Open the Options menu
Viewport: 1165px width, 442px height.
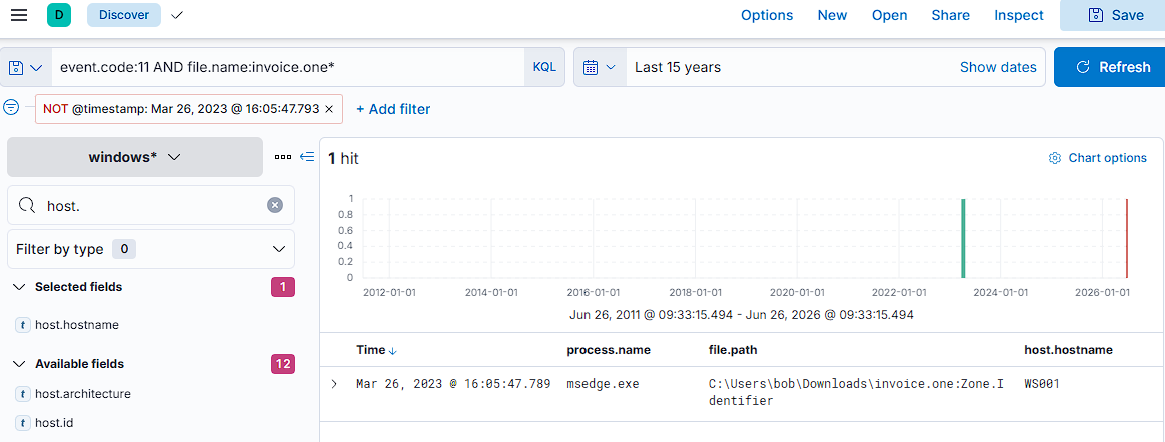pyautogui.click(x=767, y=16)
